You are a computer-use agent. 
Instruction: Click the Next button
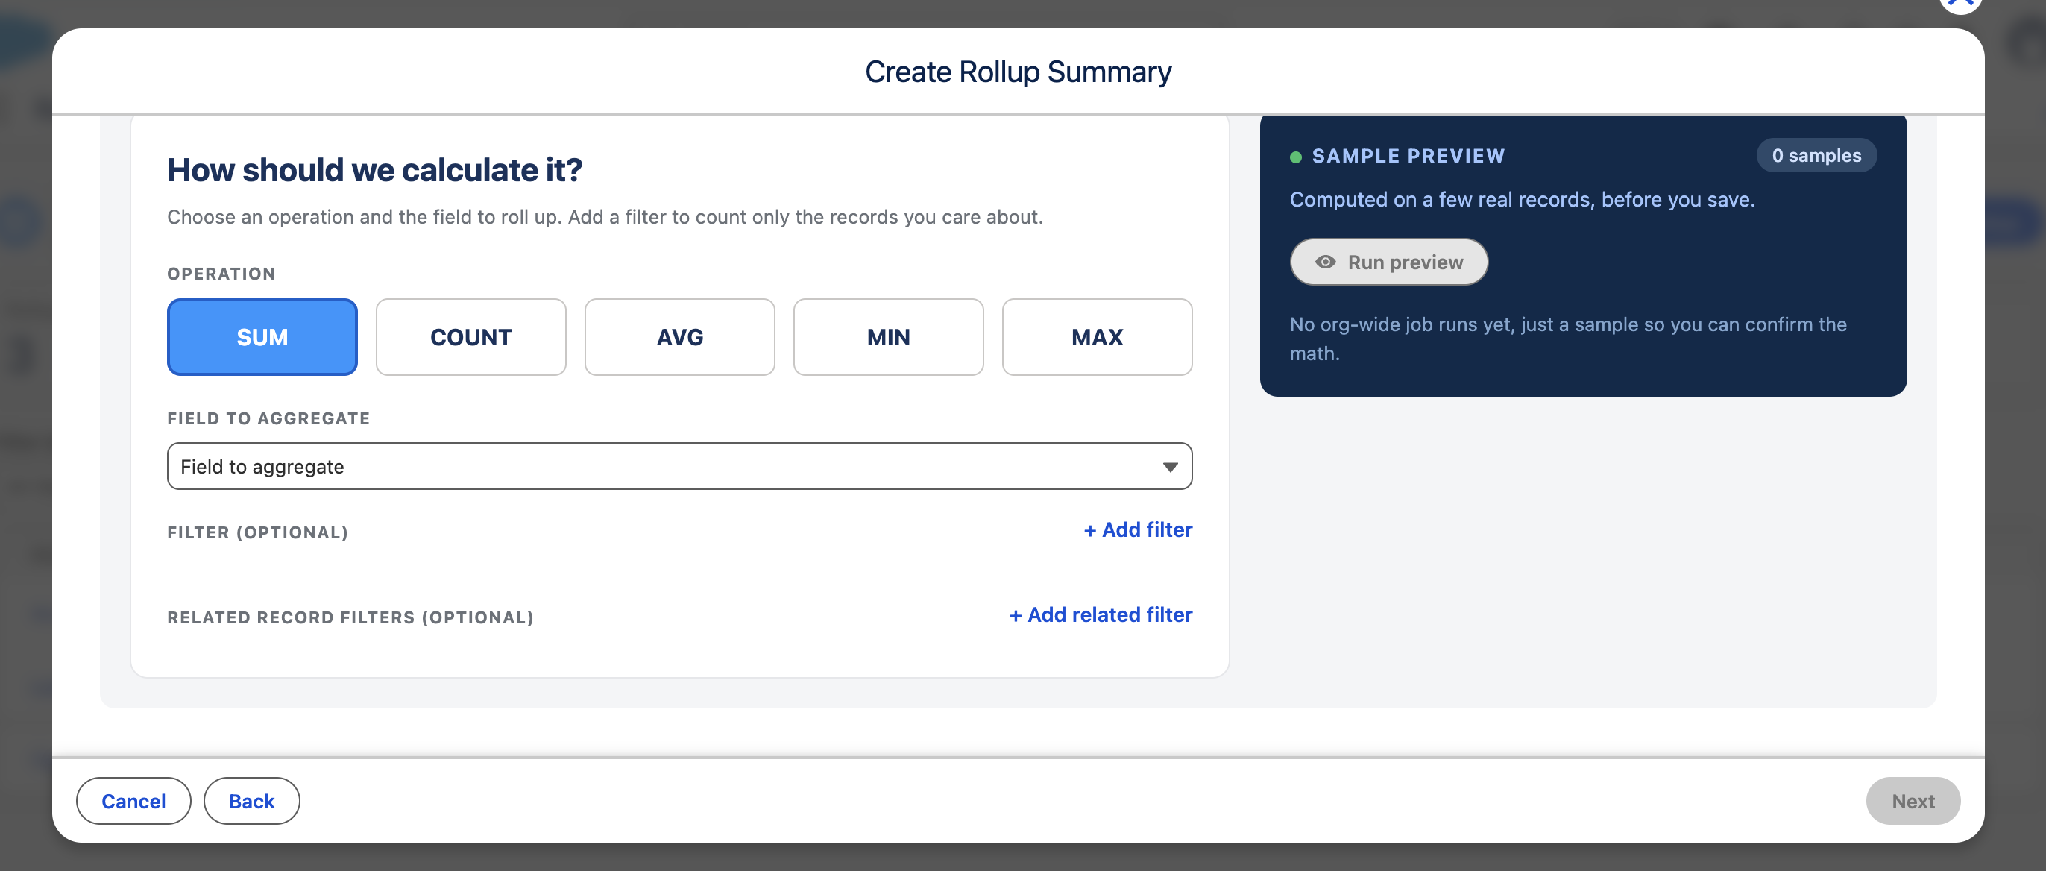tap(1913, 801)
